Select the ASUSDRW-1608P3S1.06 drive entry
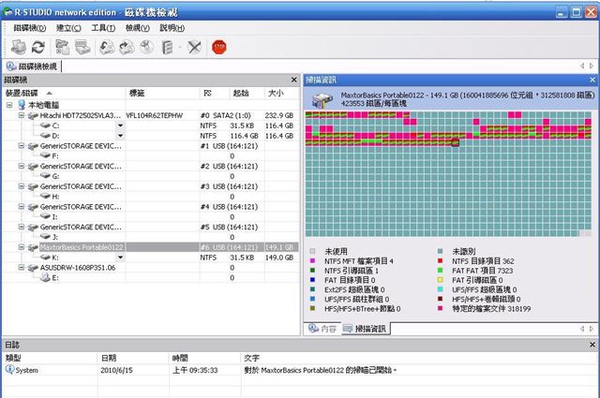This screenshot has height=398, width=600. (x=77, y=268)
